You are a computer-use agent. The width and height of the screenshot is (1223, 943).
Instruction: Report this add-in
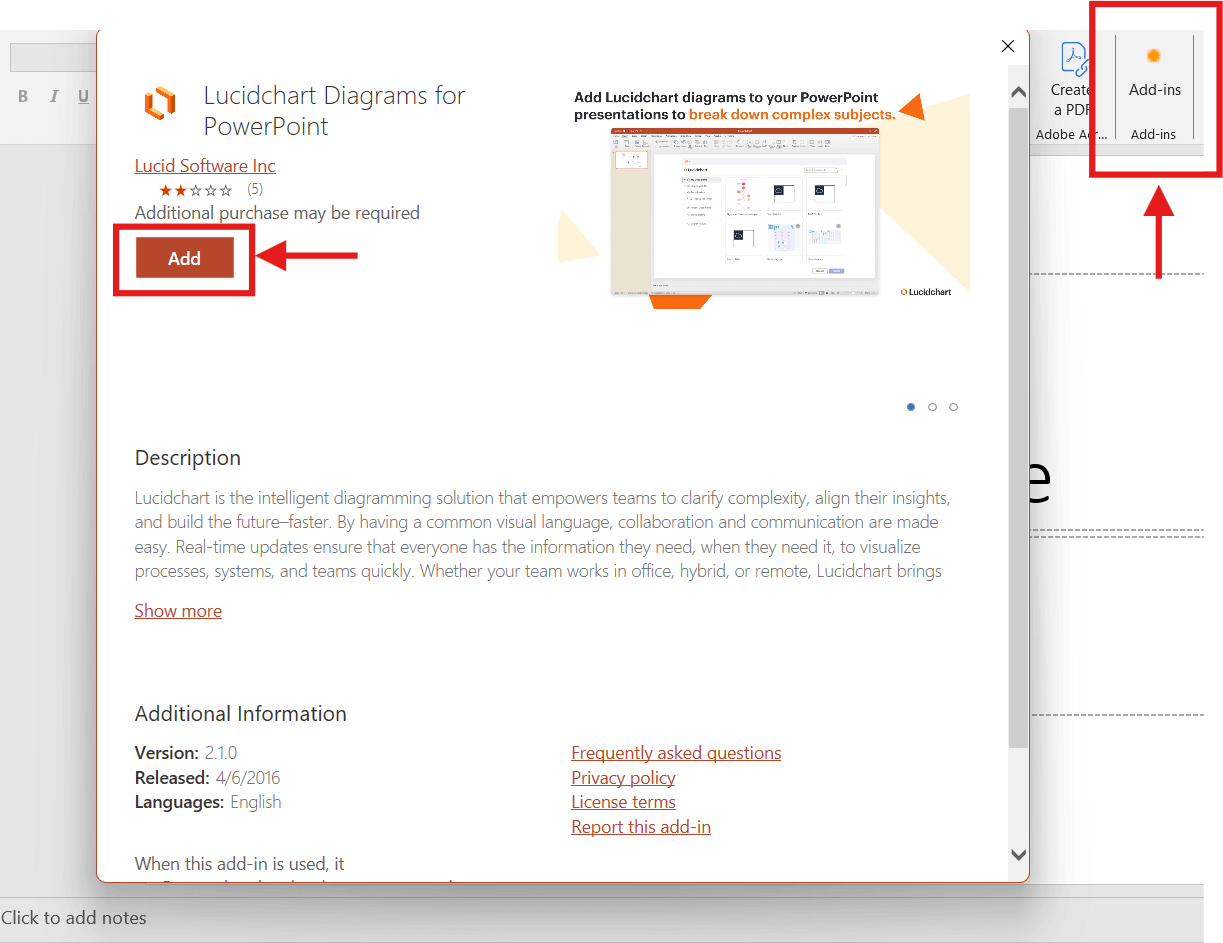click(x=640, y=826)
